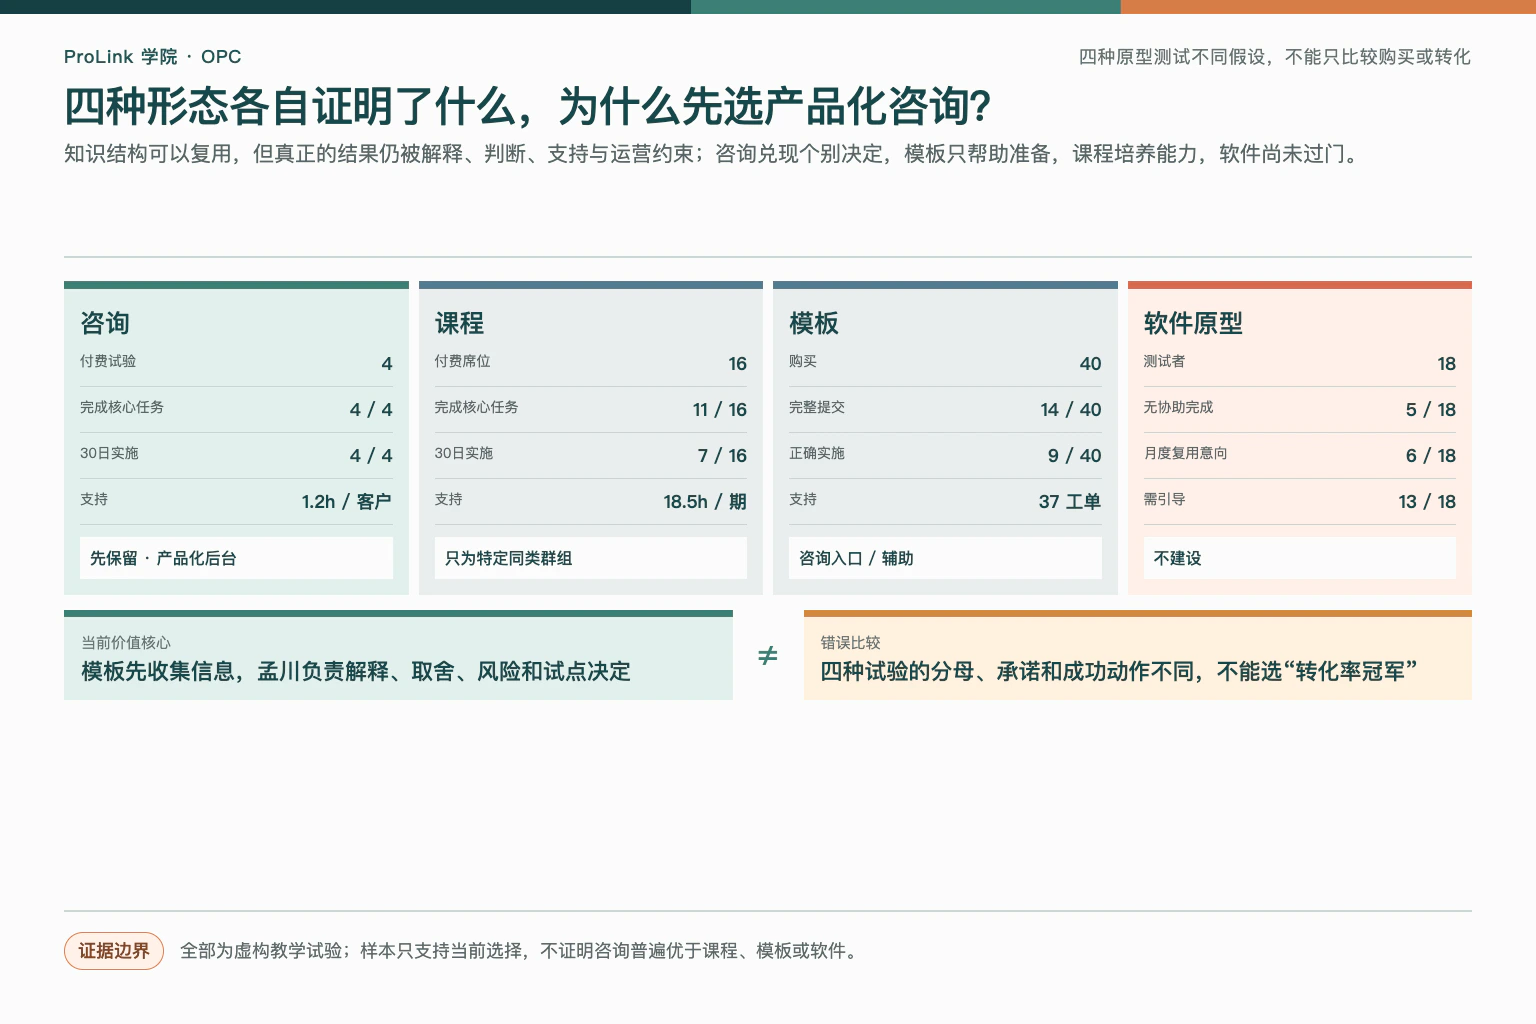Click the 不建设 verdict box
The image size is (1536, 1024).
pos(1300,558)
